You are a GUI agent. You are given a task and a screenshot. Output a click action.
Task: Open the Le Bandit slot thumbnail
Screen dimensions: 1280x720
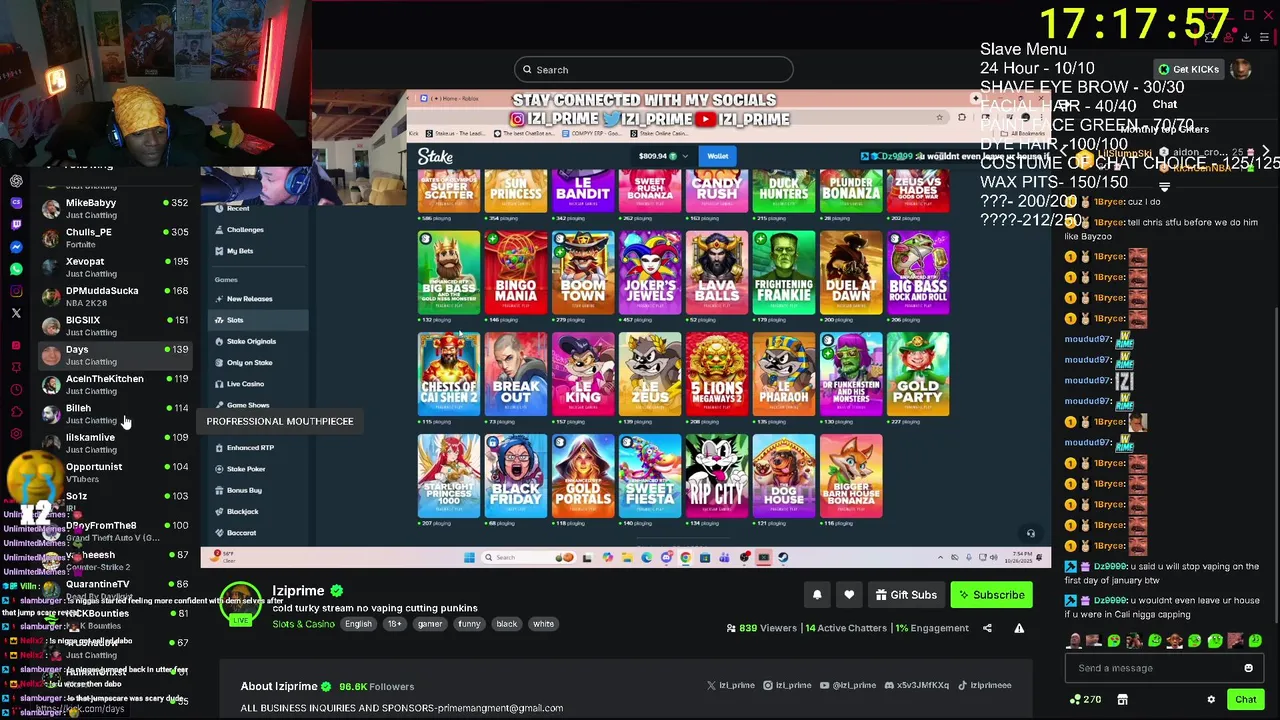[x=583, y=190]
